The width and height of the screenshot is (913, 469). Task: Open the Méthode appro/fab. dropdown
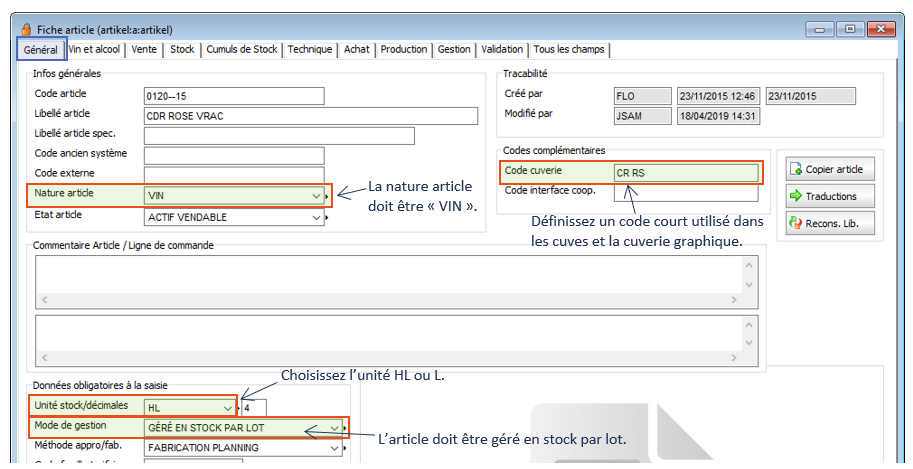334,448
